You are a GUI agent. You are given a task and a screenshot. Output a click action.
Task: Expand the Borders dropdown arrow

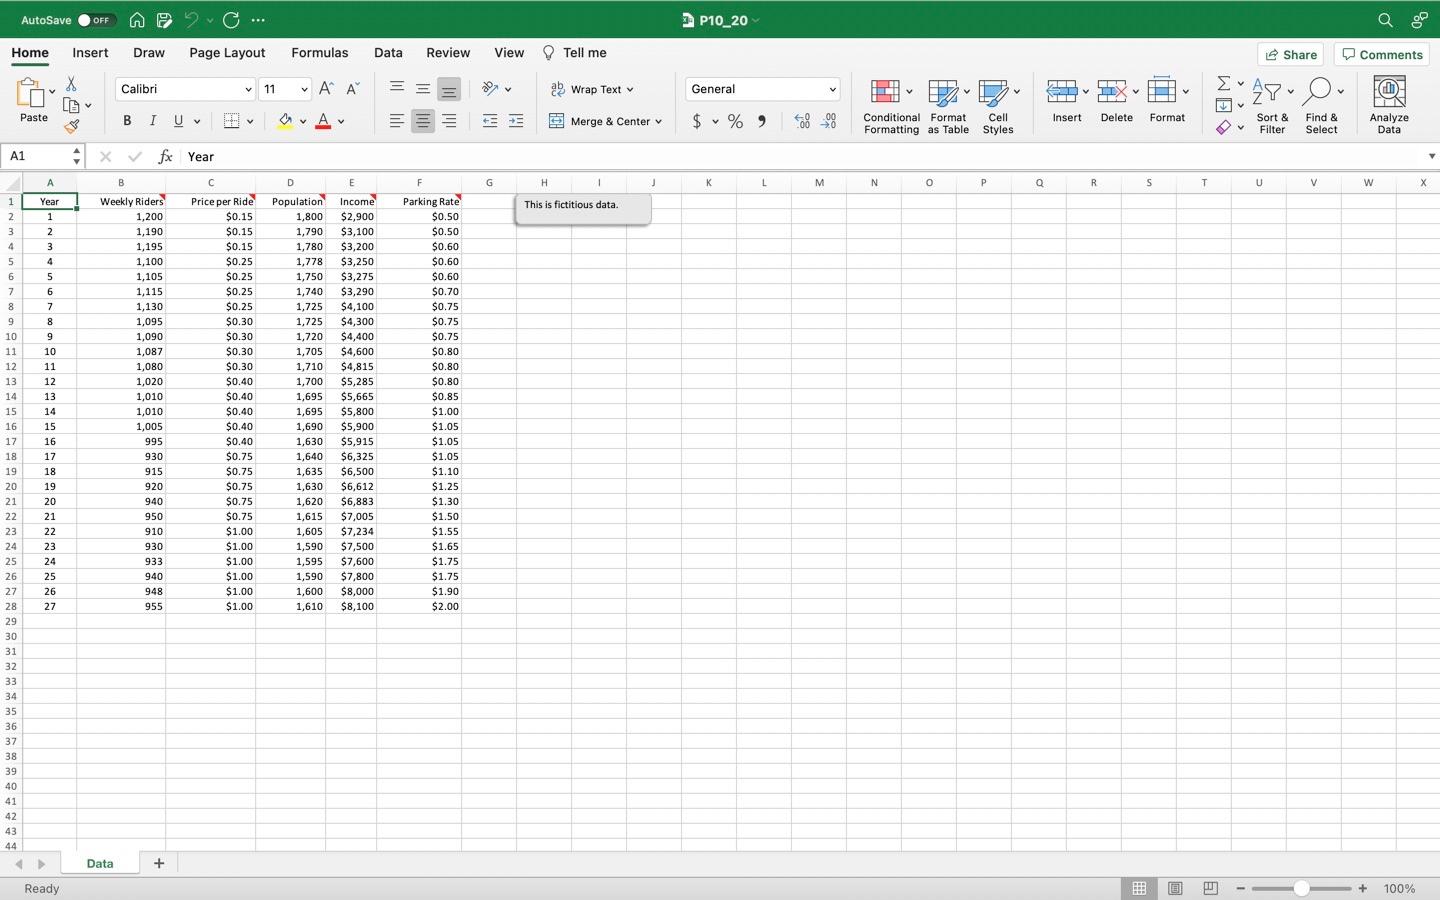[250, 121]
